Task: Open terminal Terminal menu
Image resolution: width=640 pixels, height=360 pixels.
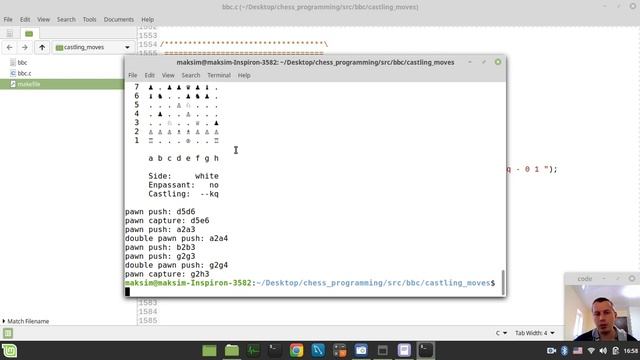Action: (219, 76)
